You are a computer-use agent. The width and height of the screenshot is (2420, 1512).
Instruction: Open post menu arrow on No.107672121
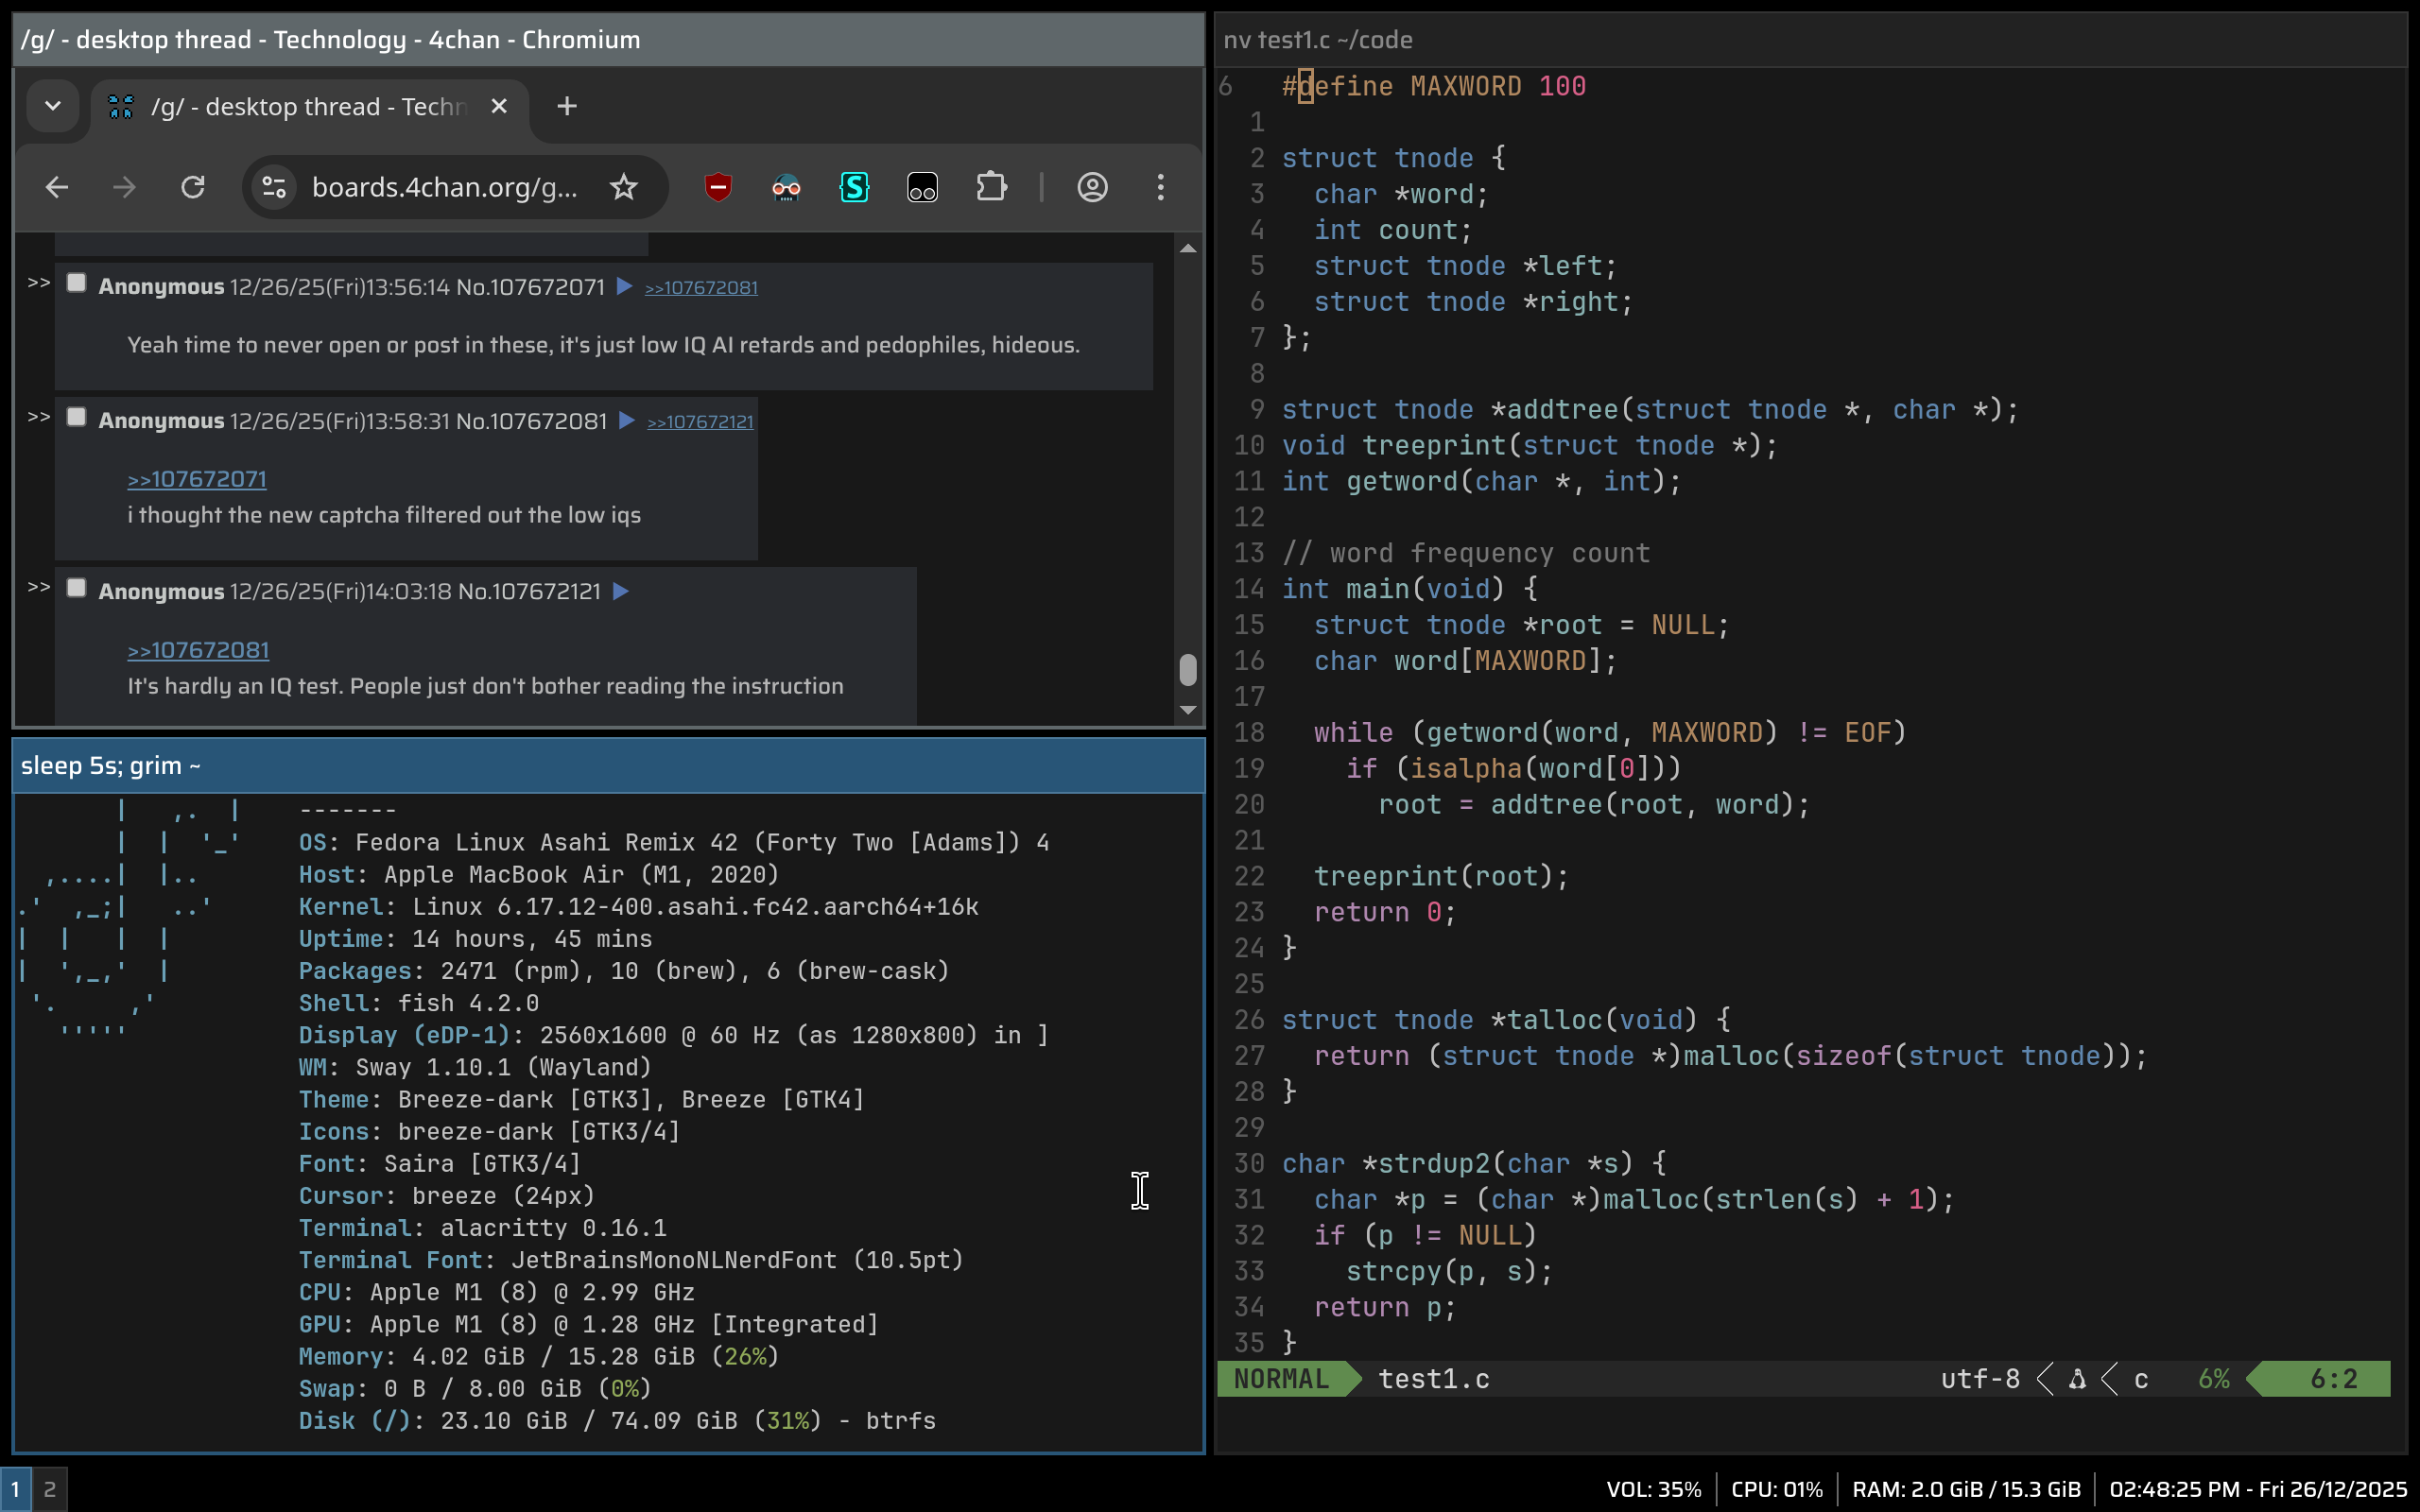[x=621, y=592]
